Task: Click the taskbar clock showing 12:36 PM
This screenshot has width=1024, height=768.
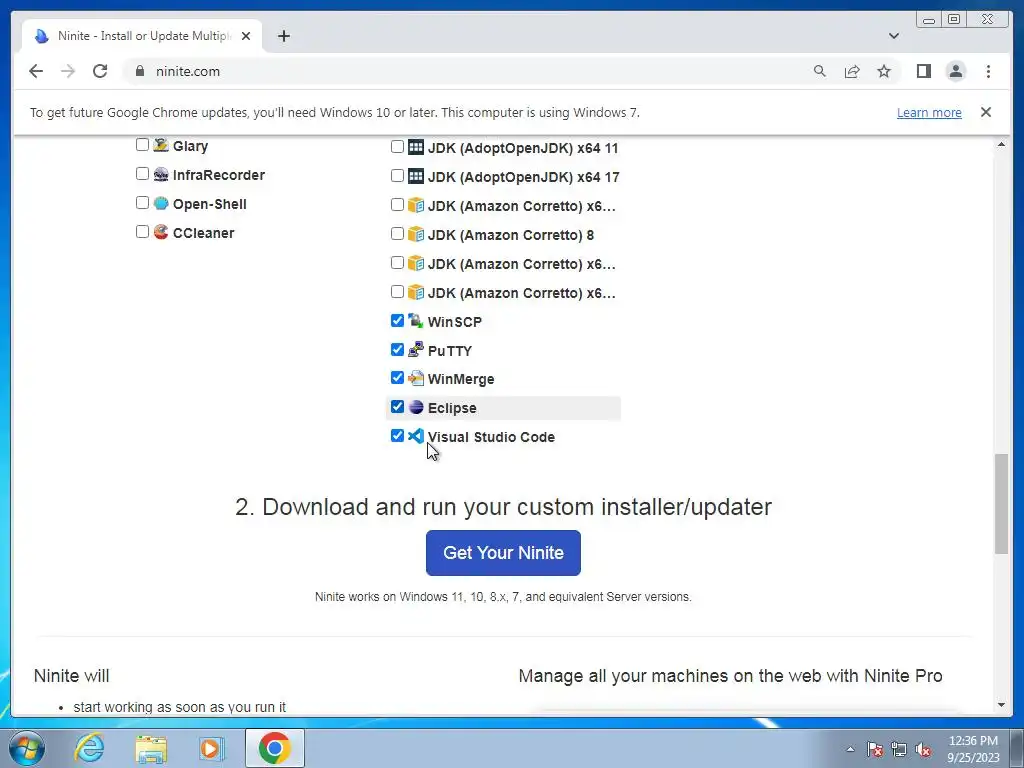Action: (x=973, y=749)
